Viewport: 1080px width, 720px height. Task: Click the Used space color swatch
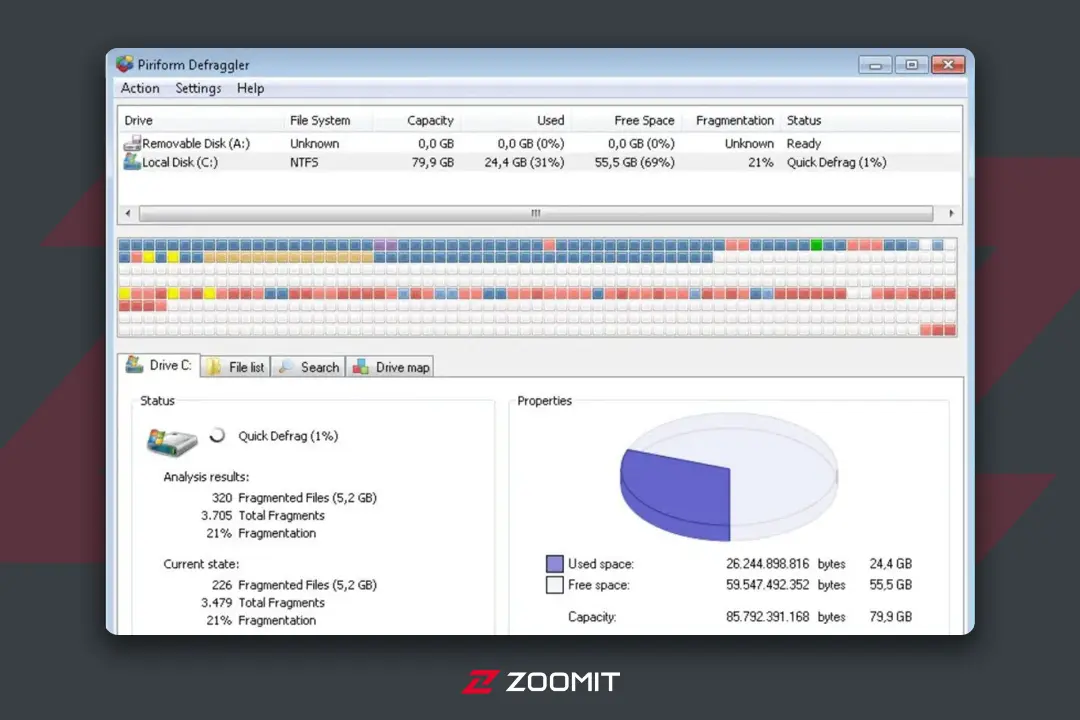554,564
